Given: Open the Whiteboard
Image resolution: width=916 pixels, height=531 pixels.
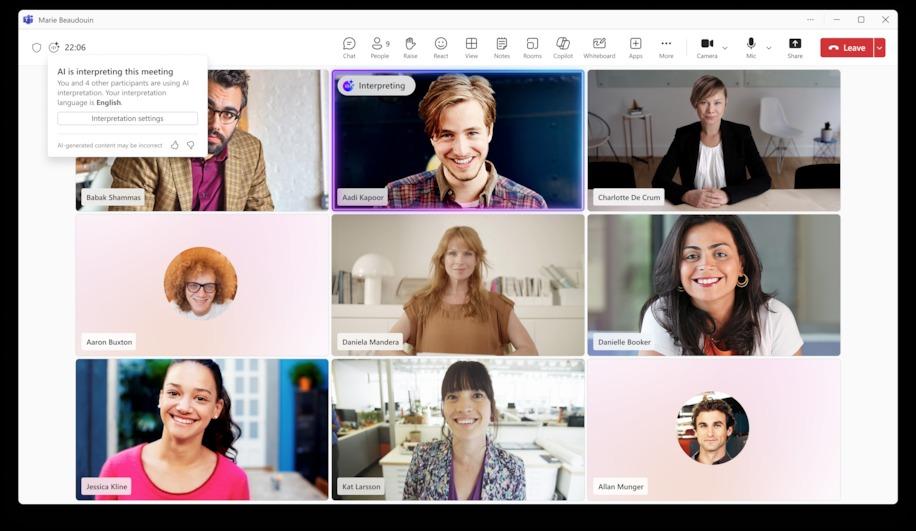Looking at the screenshot, I should click(599, 47).
